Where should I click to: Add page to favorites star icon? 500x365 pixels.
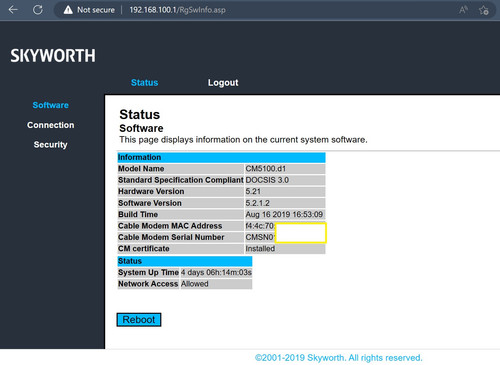(x=483, y=10)
